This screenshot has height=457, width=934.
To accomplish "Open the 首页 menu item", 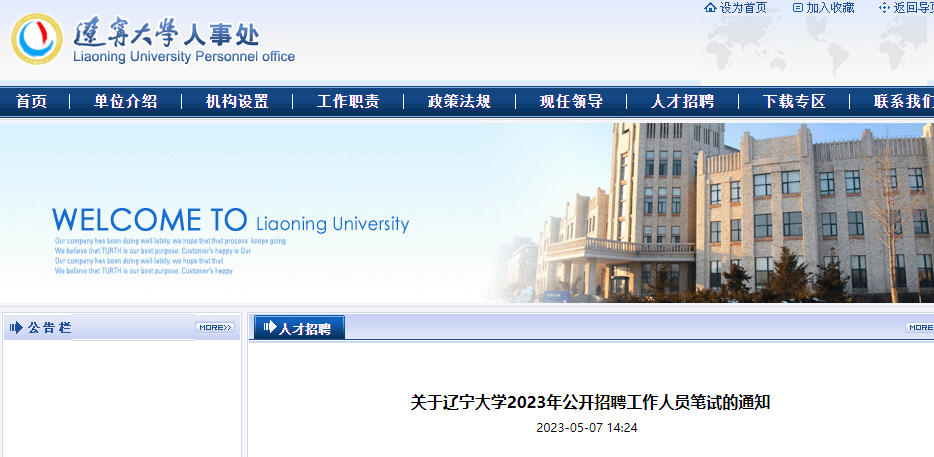I will 32,101.
